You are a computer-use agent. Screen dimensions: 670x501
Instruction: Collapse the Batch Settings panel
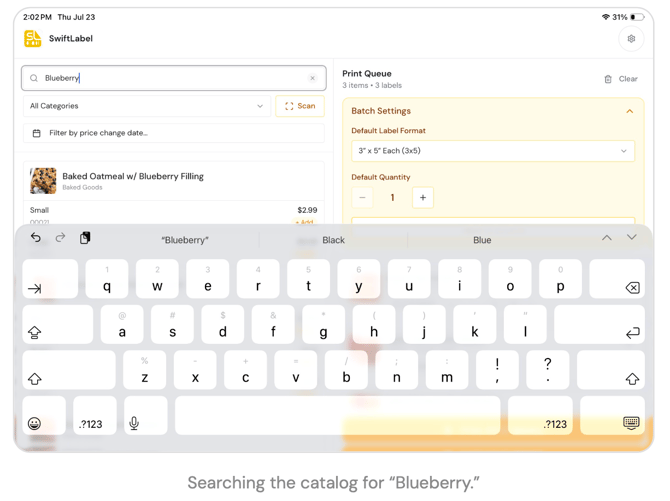(629, 111)
